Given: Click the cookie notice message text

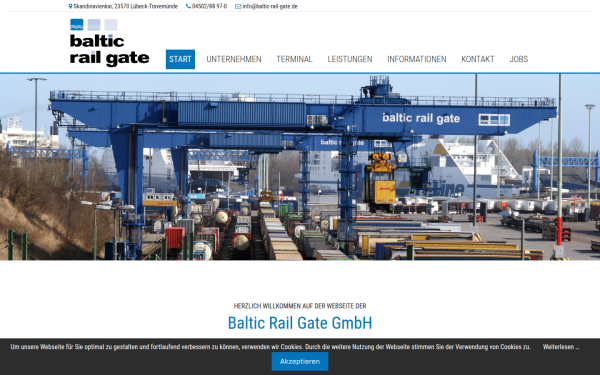Looking at the screenshot, I should 271,347.
